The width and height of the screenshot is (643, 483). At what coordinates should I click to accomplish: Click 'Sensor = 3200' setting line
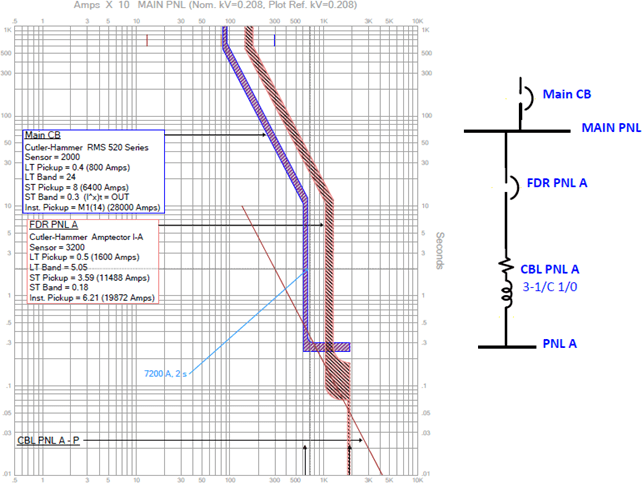coord(57,247)
